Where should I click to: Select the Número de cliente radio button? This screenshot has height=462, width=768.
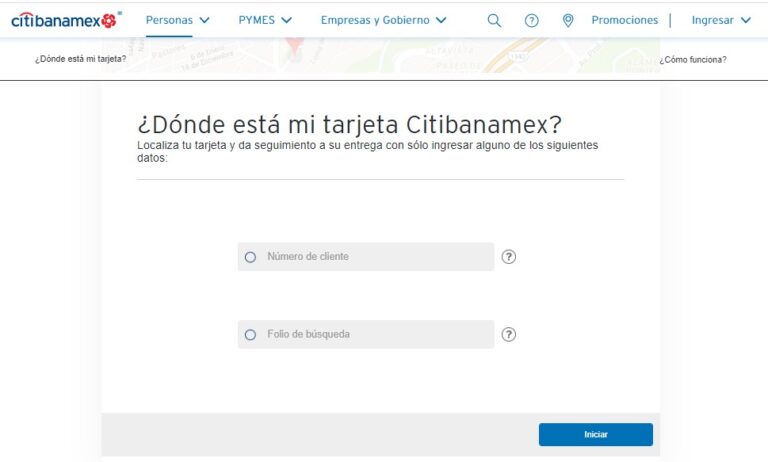[250, 257]
